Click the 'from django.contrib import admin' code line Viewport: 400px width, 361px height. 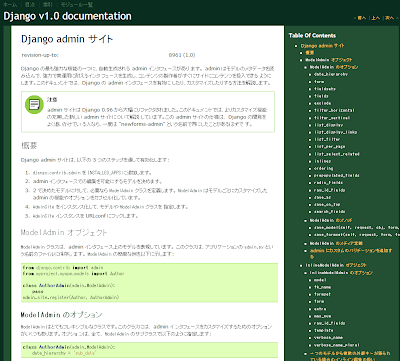tap(63, 268)
